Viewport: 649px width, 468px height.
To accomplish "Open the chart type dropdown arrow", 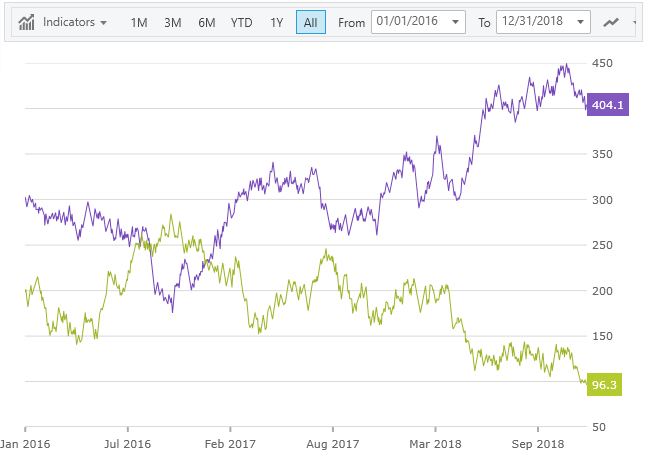I will (634, 22).
